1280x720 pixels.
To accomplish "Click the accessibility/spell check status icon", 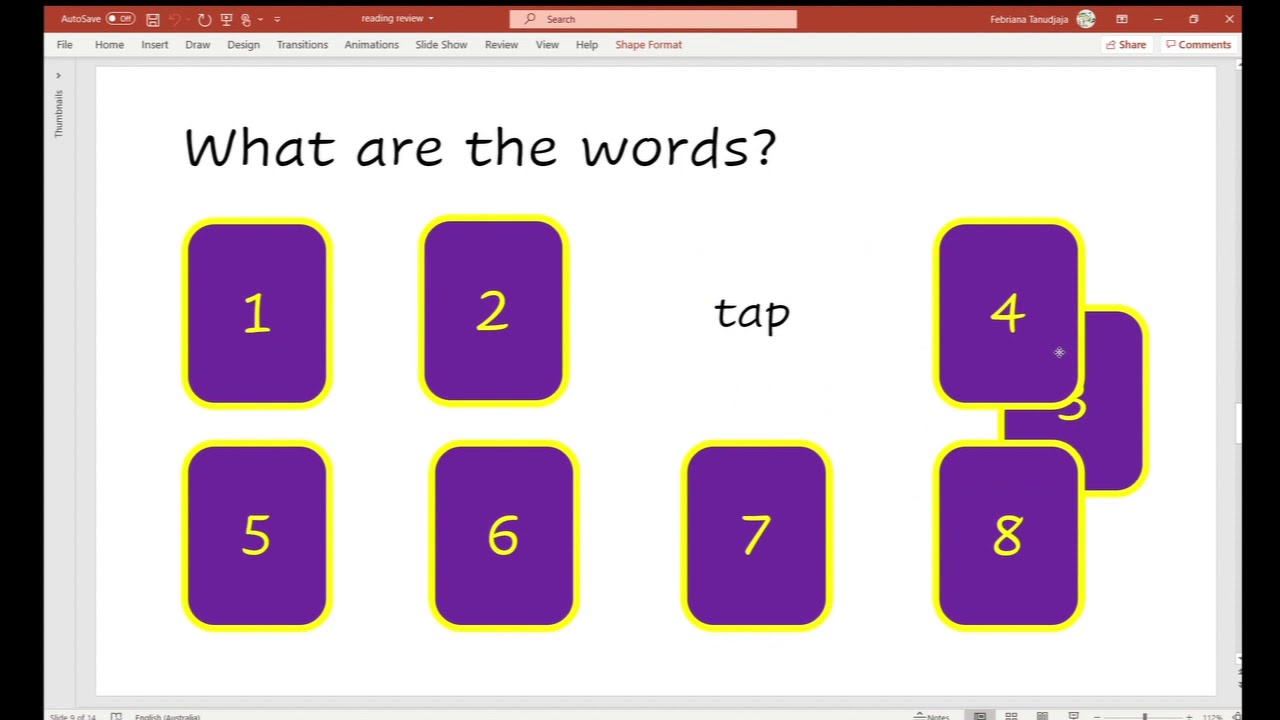I will tap(116, 716).
